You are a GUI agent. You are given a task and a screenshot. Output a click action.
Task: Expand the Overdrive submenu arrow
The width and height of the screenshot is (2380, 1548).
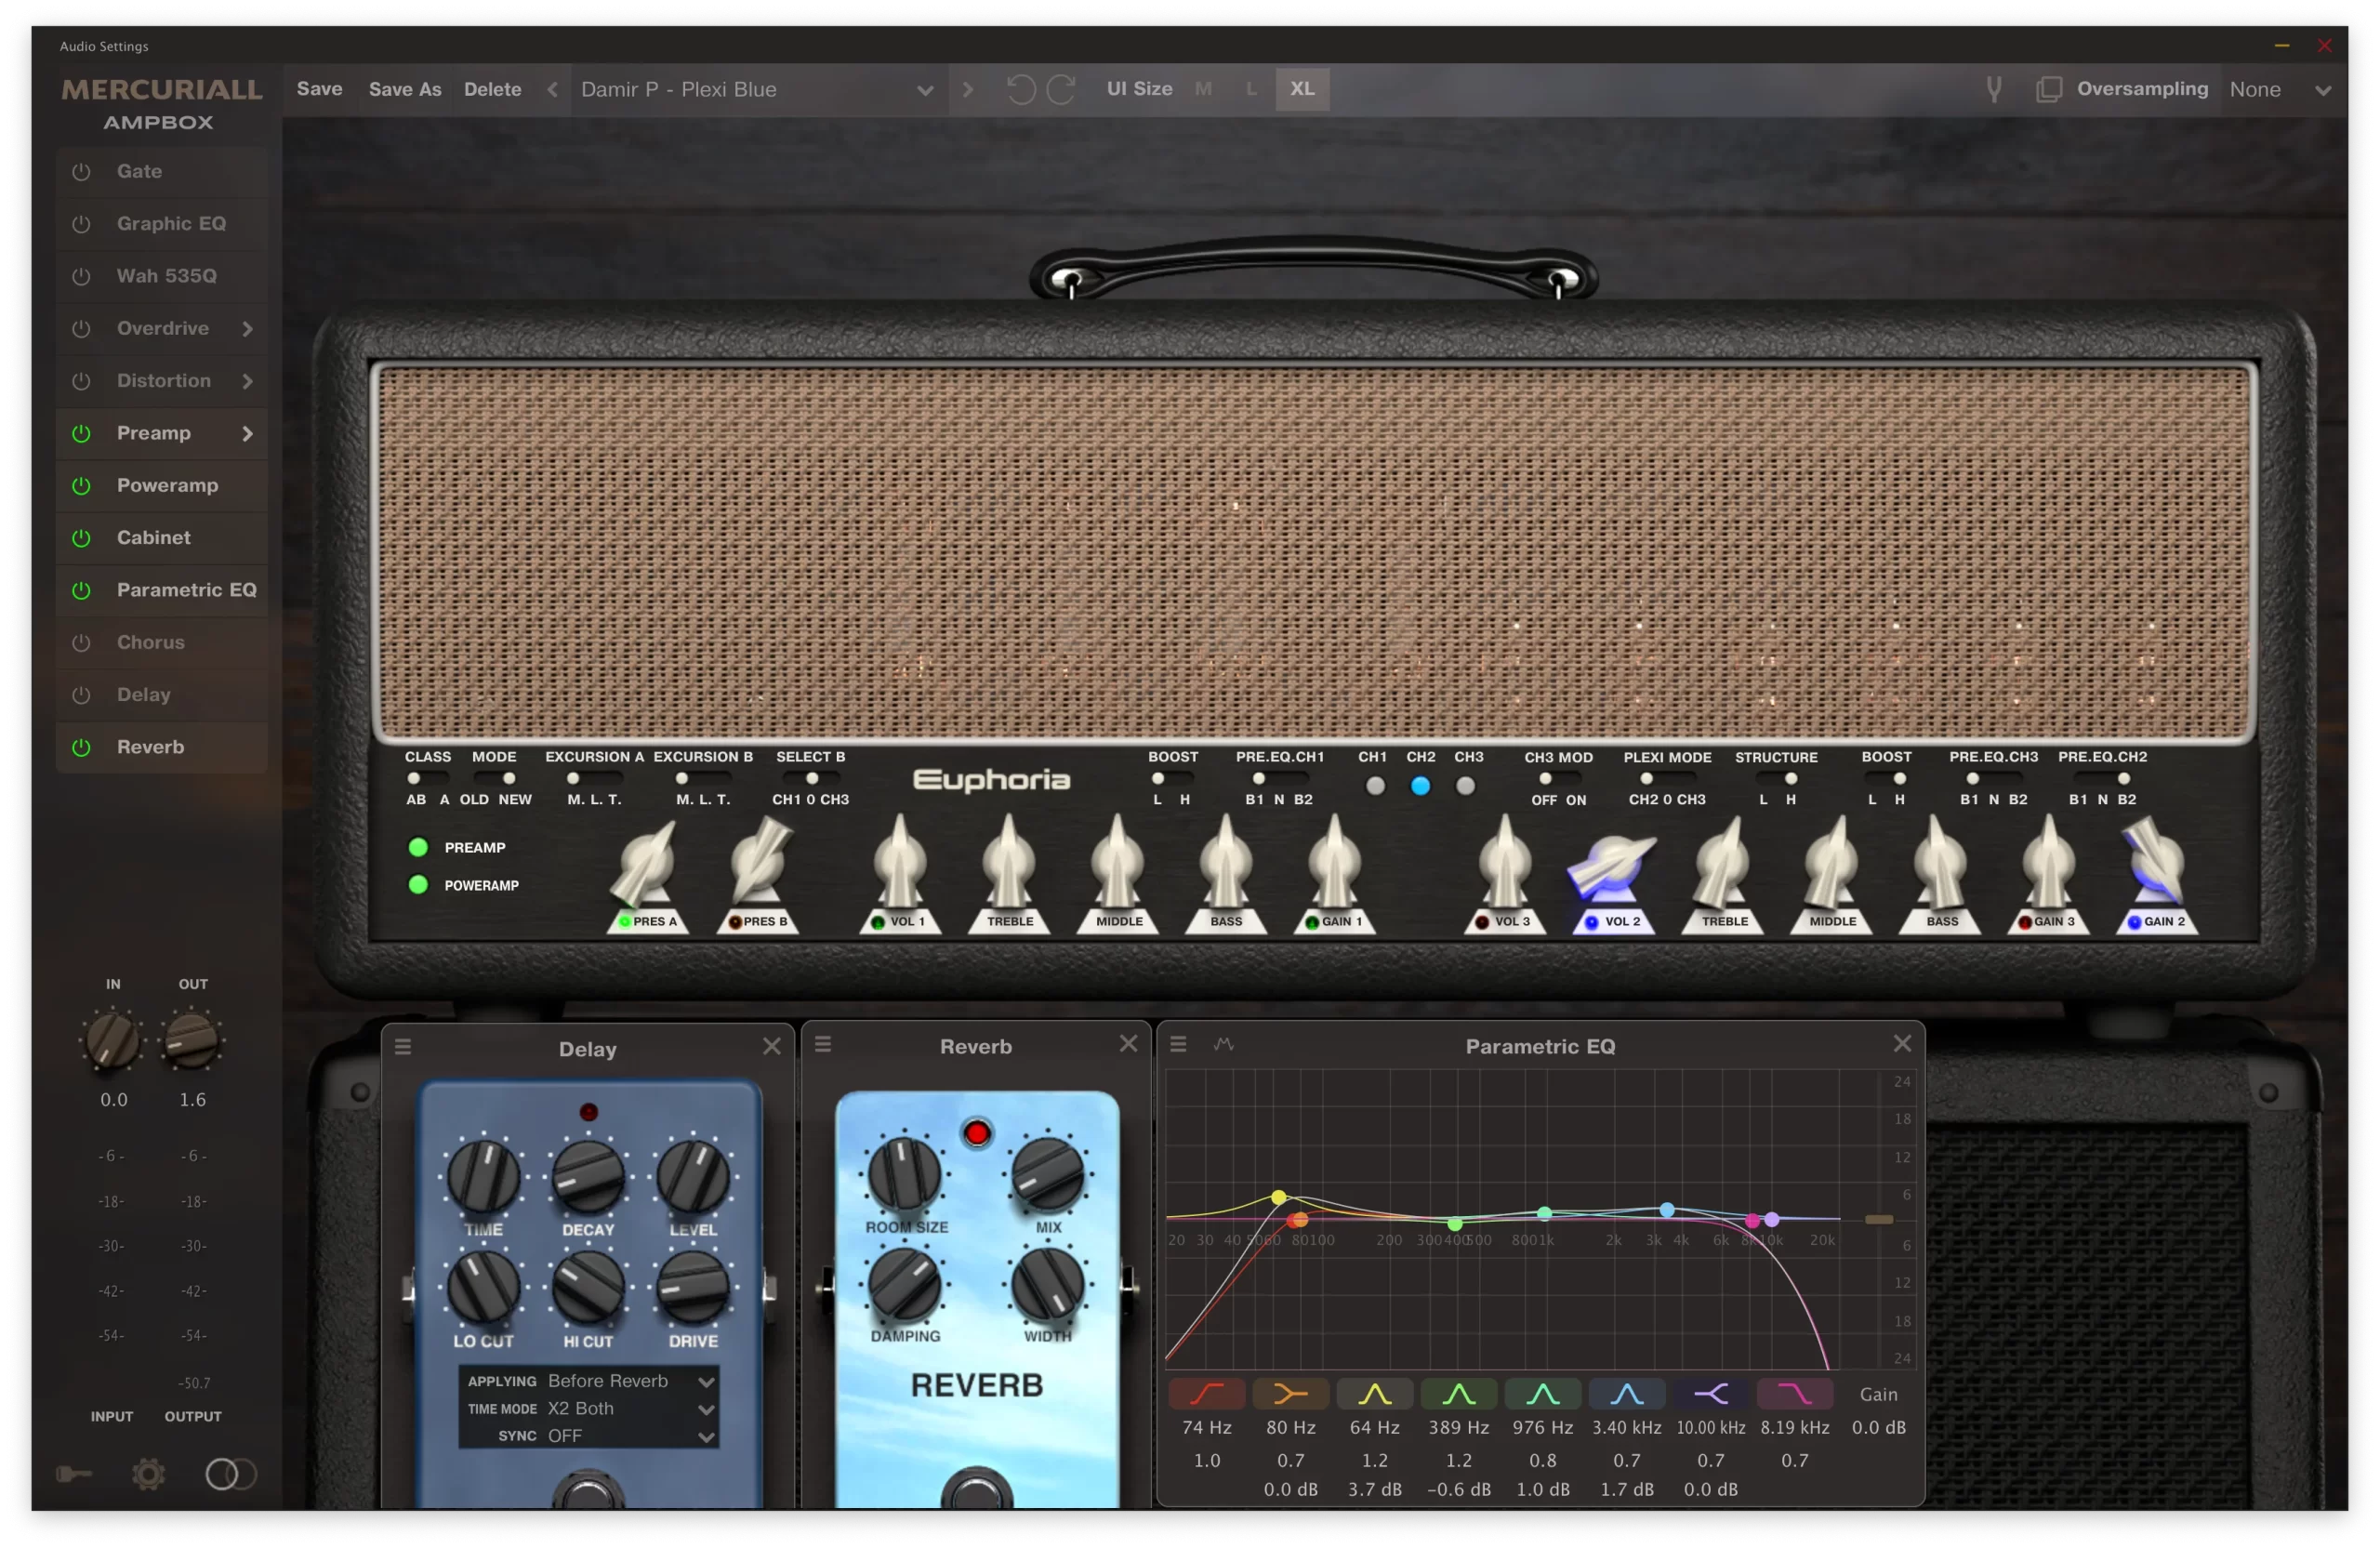(247, 329)
